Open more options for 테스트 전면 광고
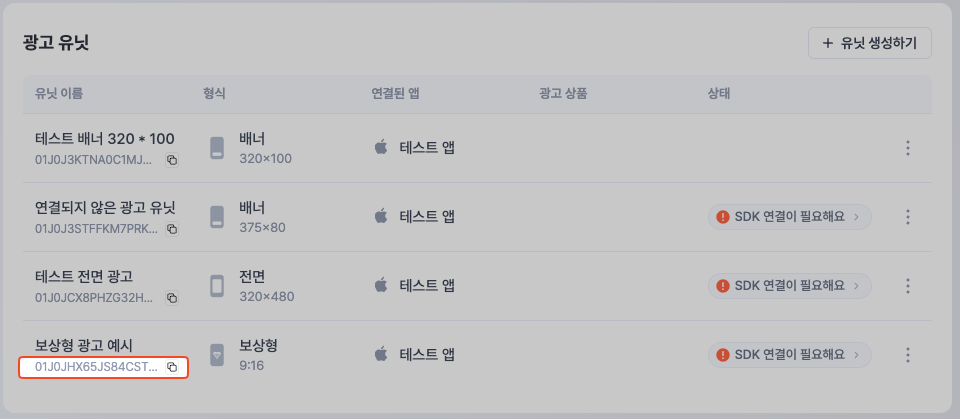 click(x=908, y=286)
